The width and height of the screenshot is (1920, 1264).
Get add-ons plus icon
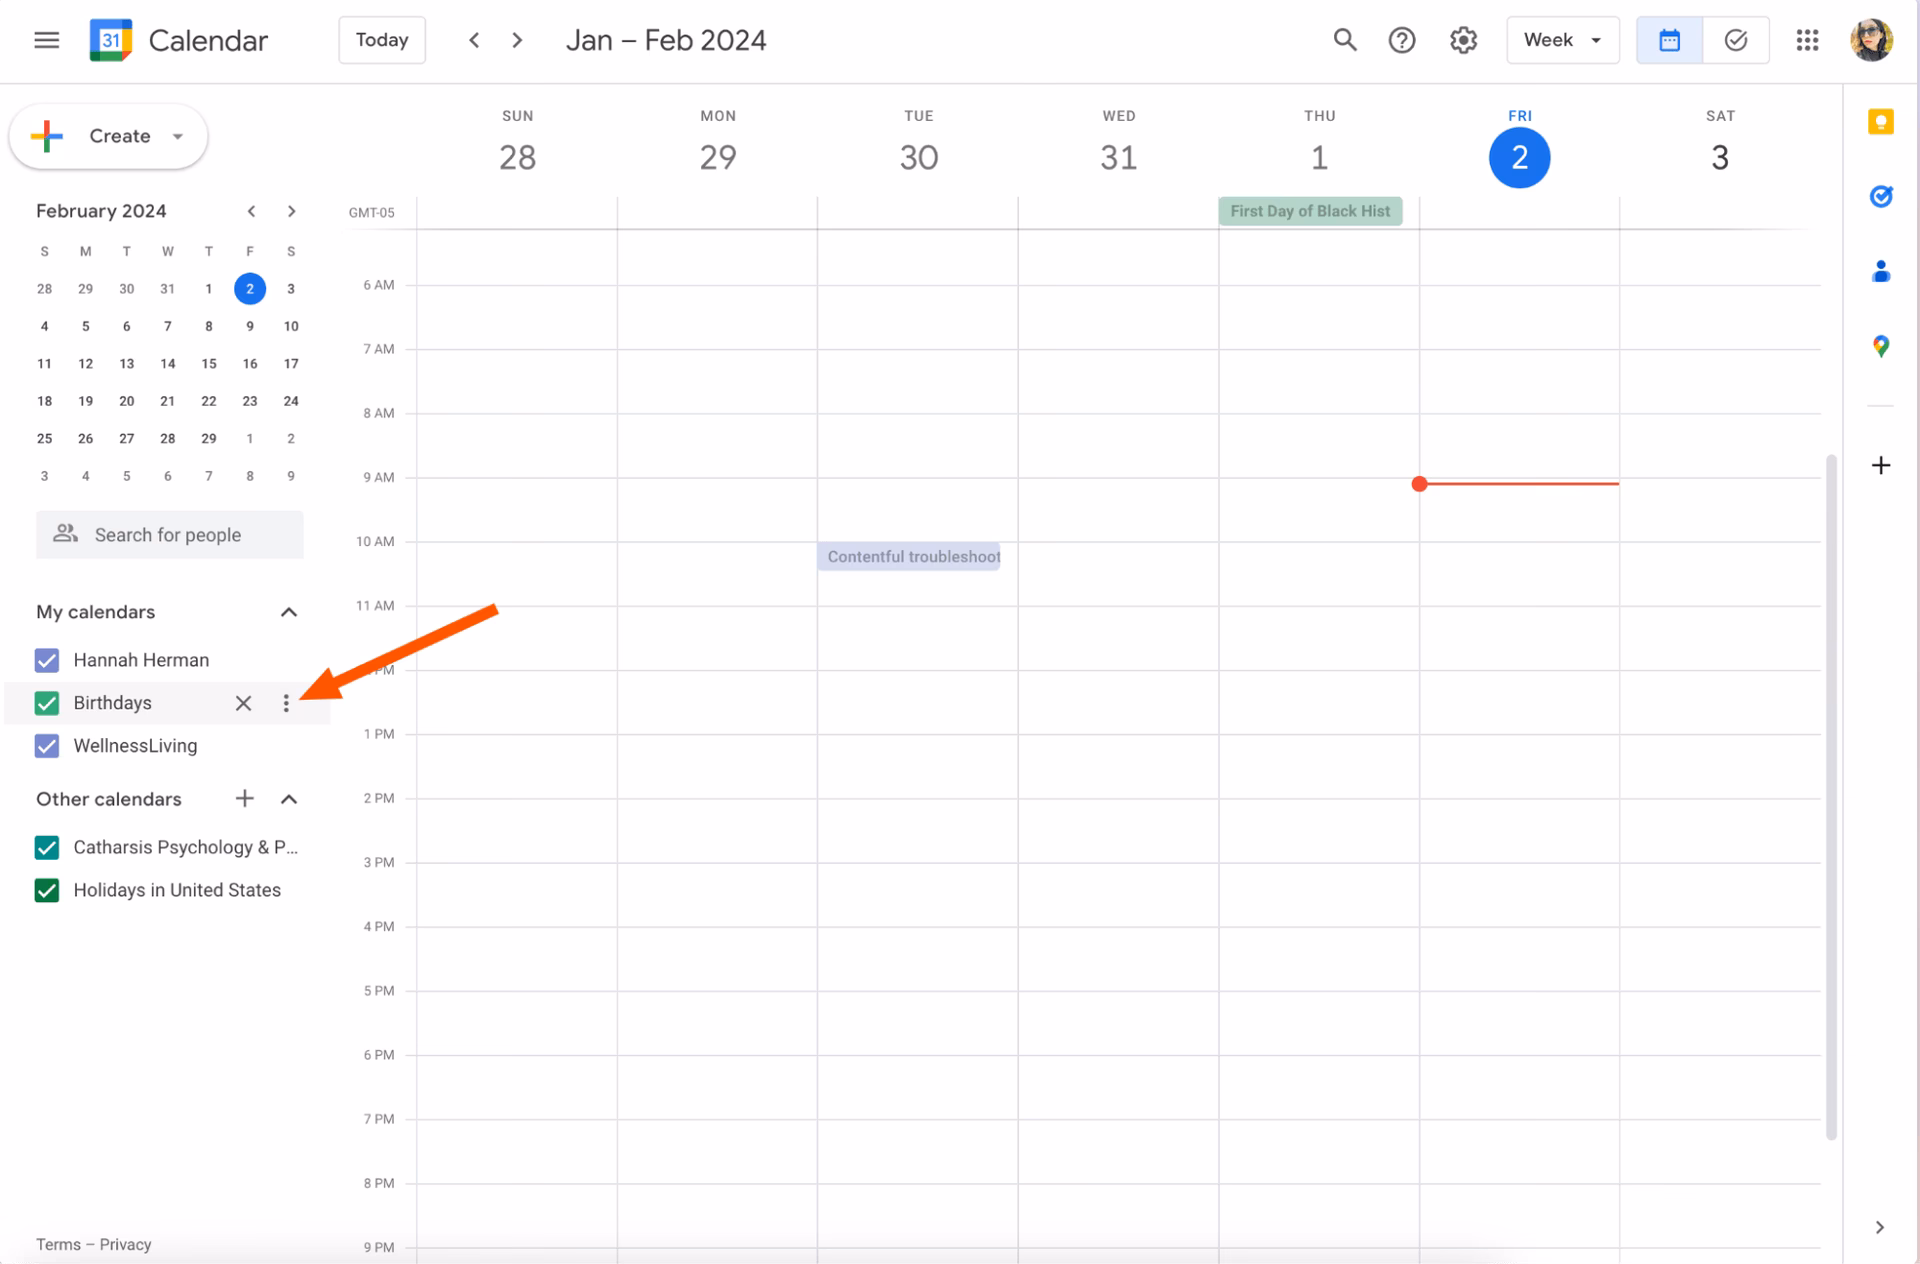[x=1881, y=465]
